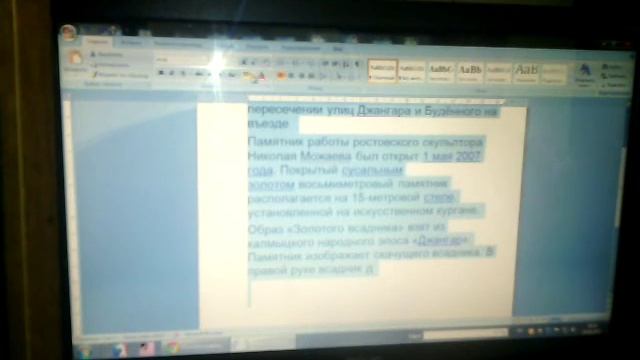Screen dimensions: 640x360
Task: Switch to the Разметка страницы tab
Action: pyautogui.click(x=178, y=44)
